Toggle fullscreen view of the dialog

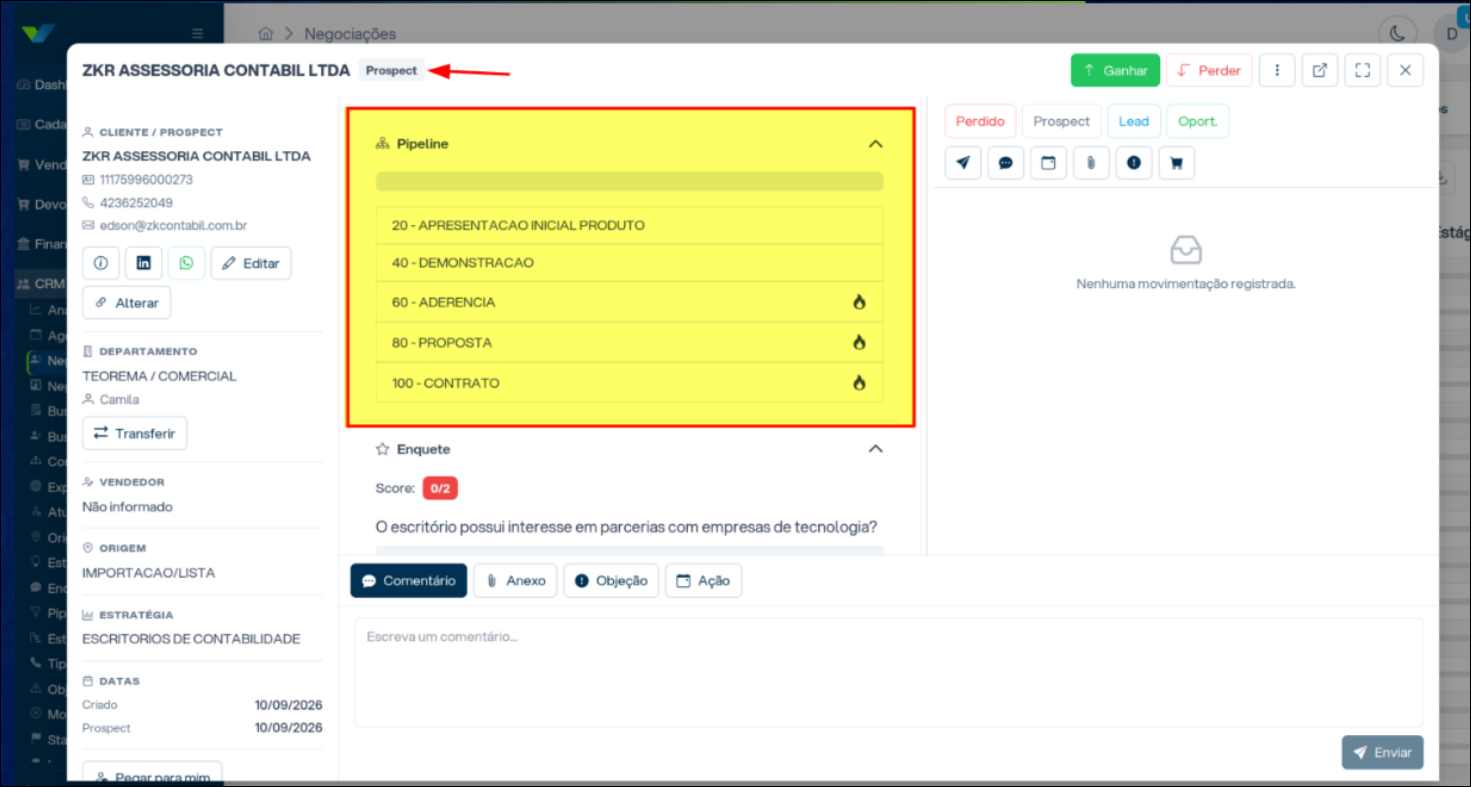point(1362,71)
